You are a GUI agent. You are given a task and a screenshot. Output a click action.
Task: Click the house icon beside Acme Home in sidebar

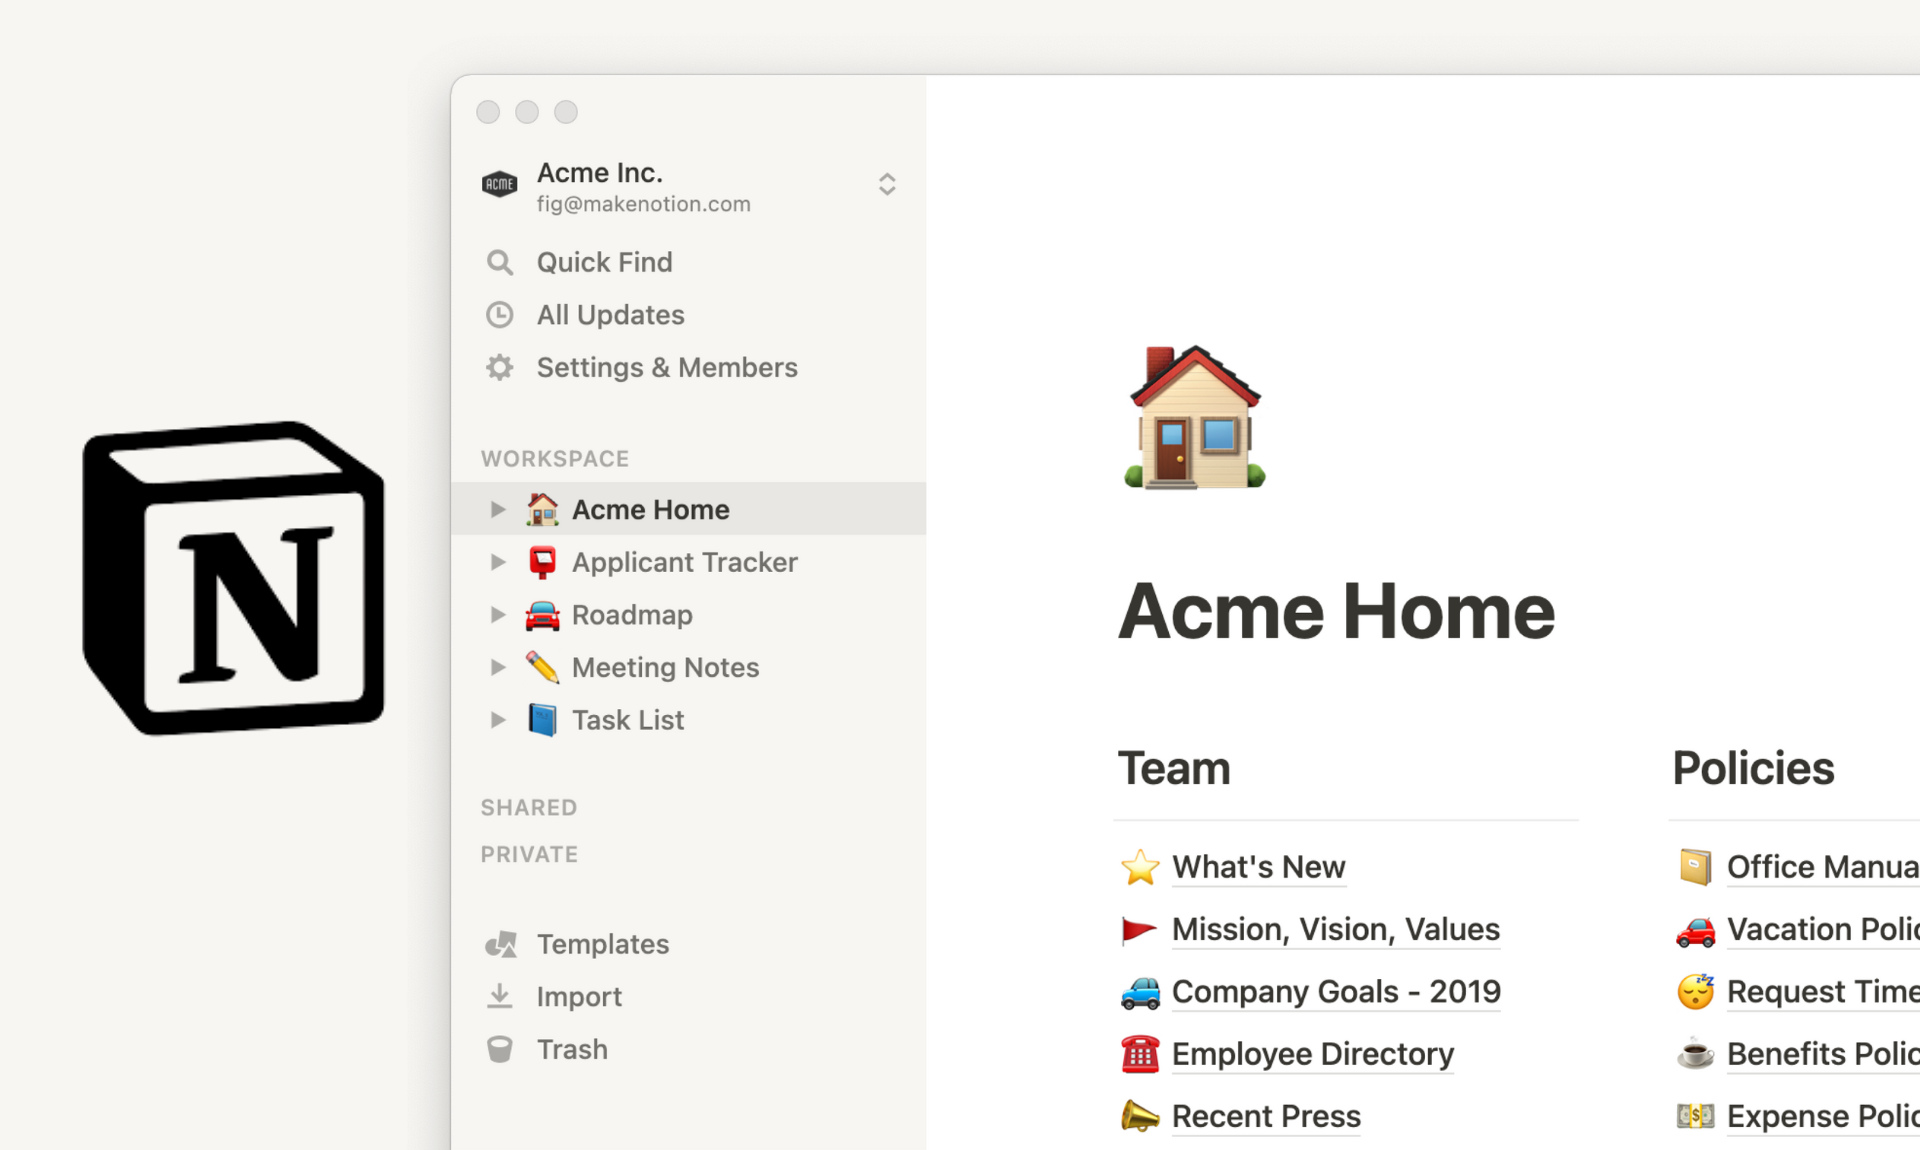point(542,509)
